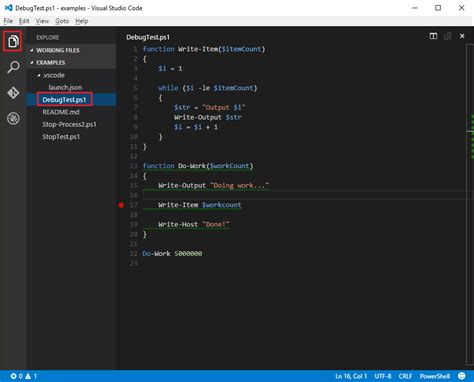This screenshot has width=474, height=382.
Task: Click the "function Do-Work" declaration line
Action: pyautogui.click(x=198, y=166)
